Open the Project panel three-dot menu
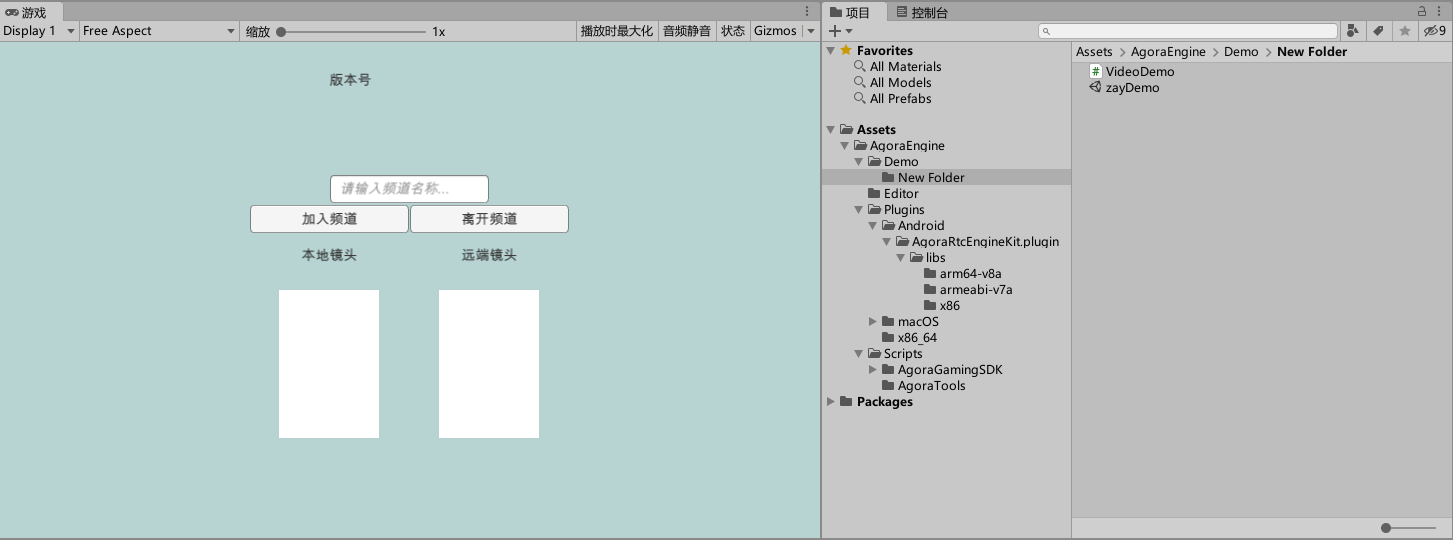This screenshot has height=540, width=1453. click(1441, 11)
